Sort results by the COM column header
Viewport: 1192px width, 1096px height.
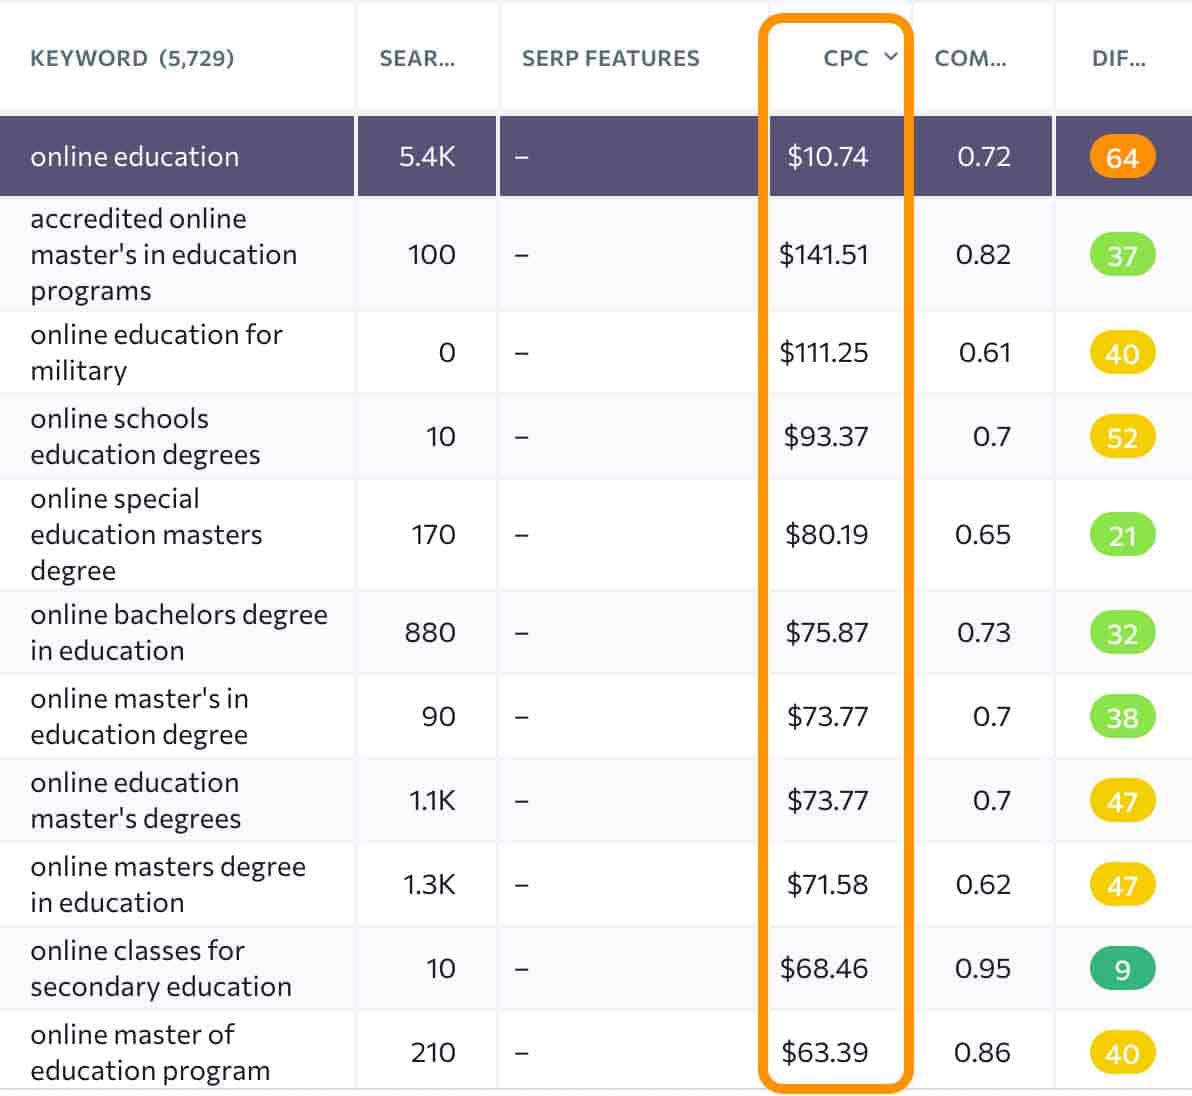point(971,58)
